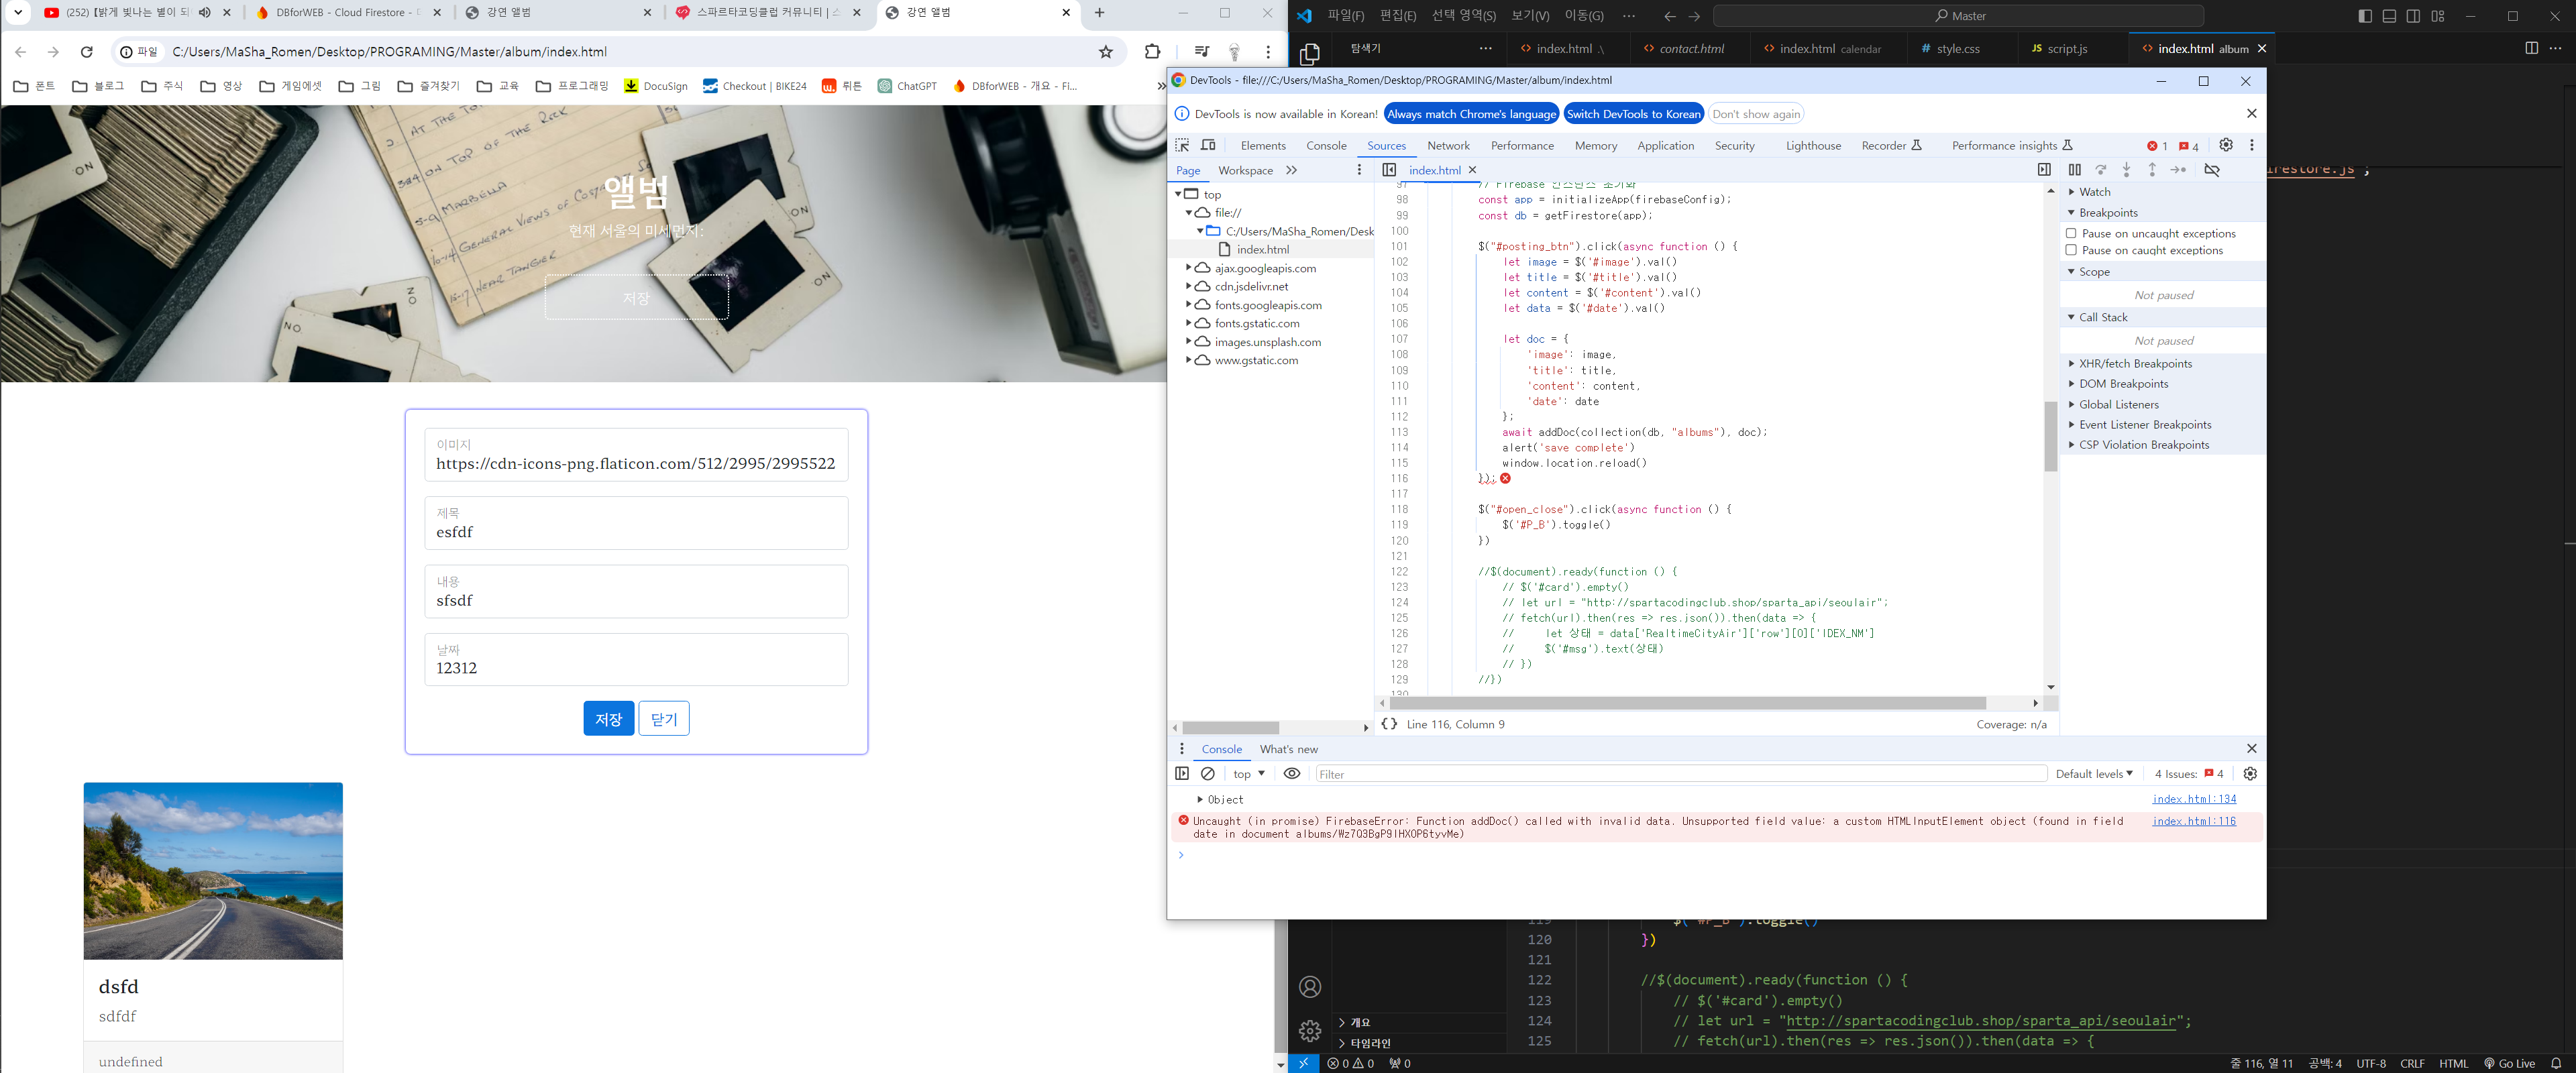2576x1073 pixels.
Task: Click Always match Chrome's language
Action: tap(1471, 114)
